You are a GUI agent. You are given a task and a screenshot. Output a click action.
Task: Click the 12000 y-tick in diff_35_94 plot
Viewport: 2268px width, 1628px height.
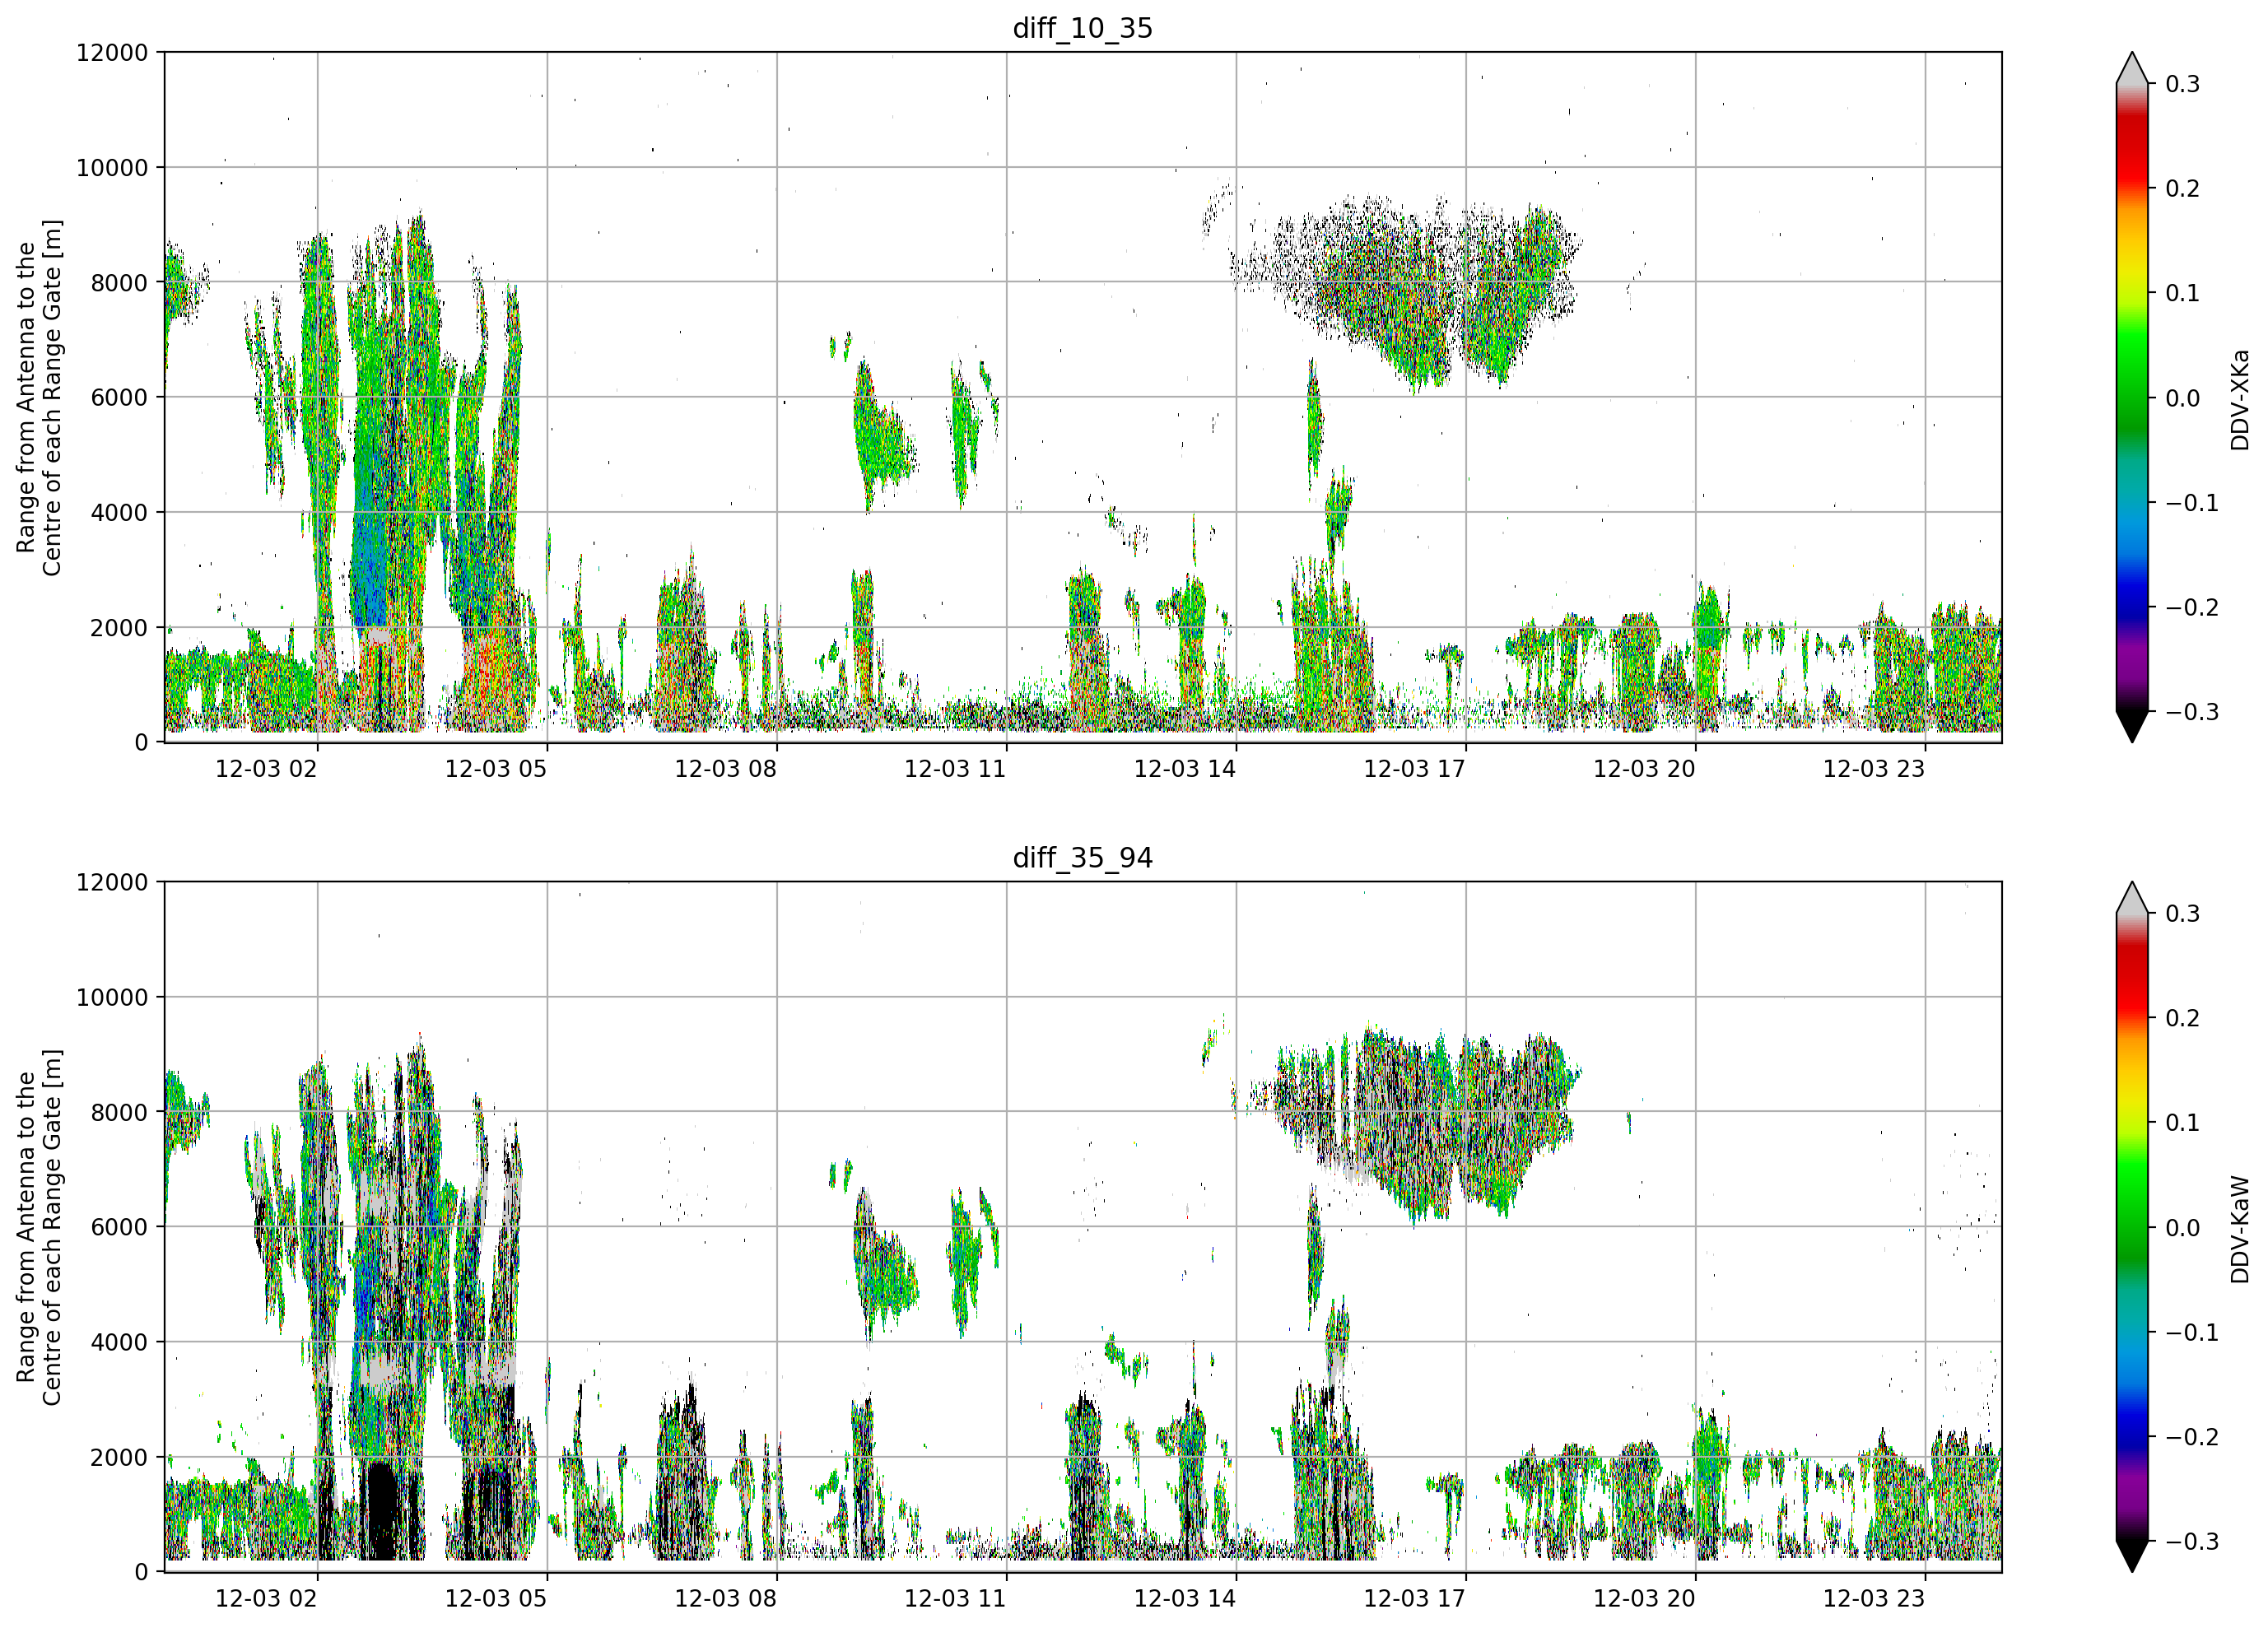(x=112, y=883)
